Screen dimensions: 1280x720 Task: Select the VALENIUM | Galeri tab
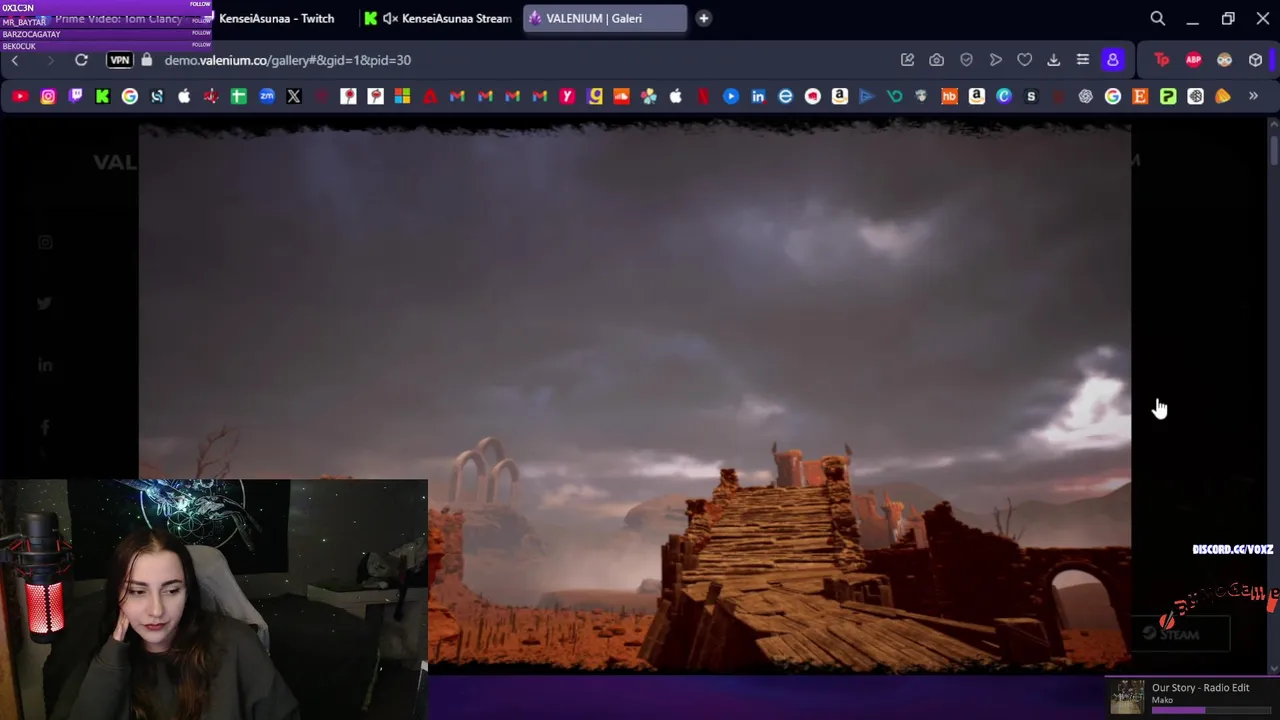pos(605,18)
